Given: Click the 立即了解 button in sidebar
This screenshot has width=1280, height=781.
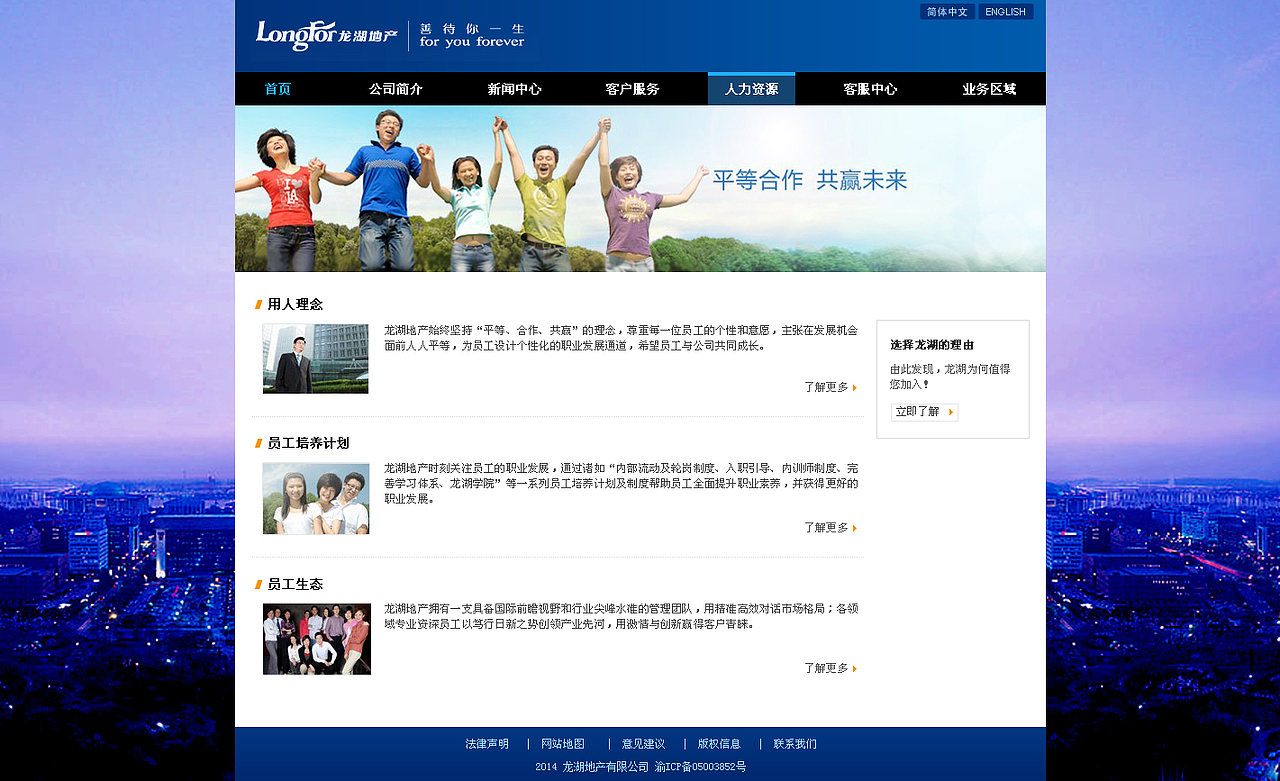Looking at the screenshot, I should pyautogui.click(x=924, y=411).
